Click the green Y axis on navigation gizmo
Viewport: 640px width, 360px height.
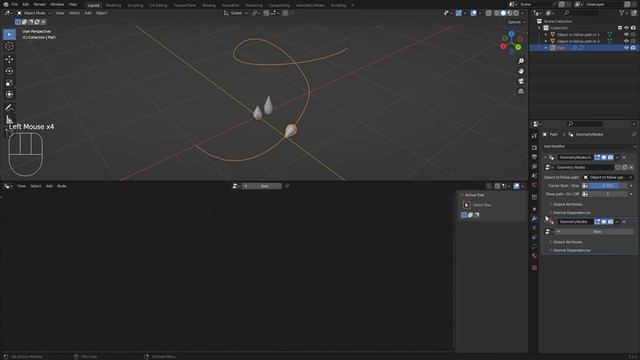518,47
